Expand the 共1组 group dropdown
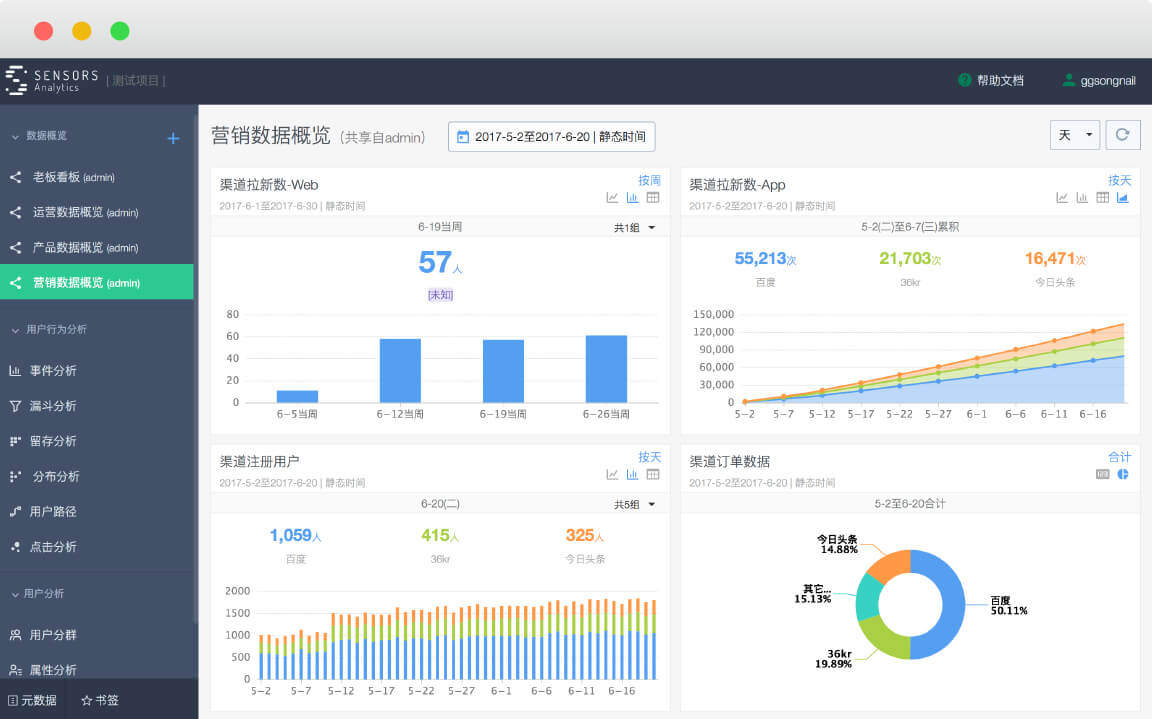This screenshot has height=719, width=1152. pos(635,228)
